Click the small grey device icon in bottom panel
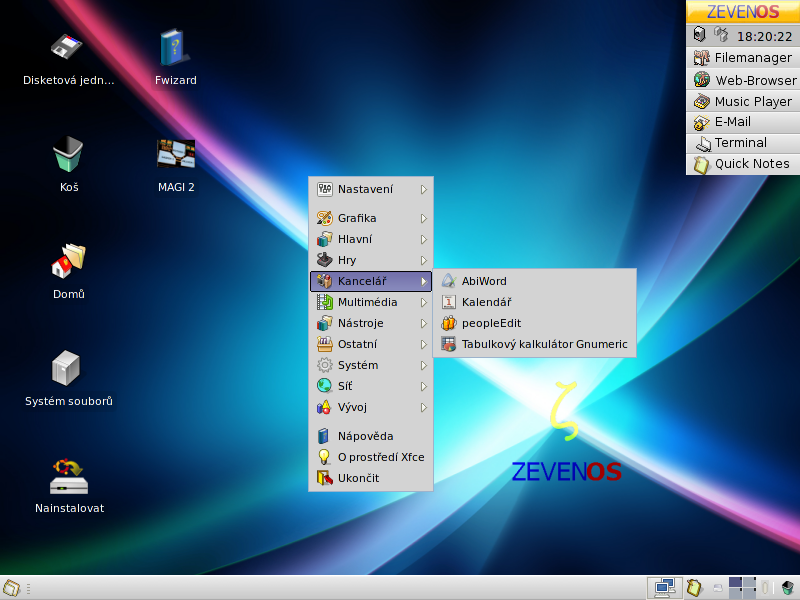The width and height of the screenshot is (800, 600). pyautogui.click(x=718, y=588)
